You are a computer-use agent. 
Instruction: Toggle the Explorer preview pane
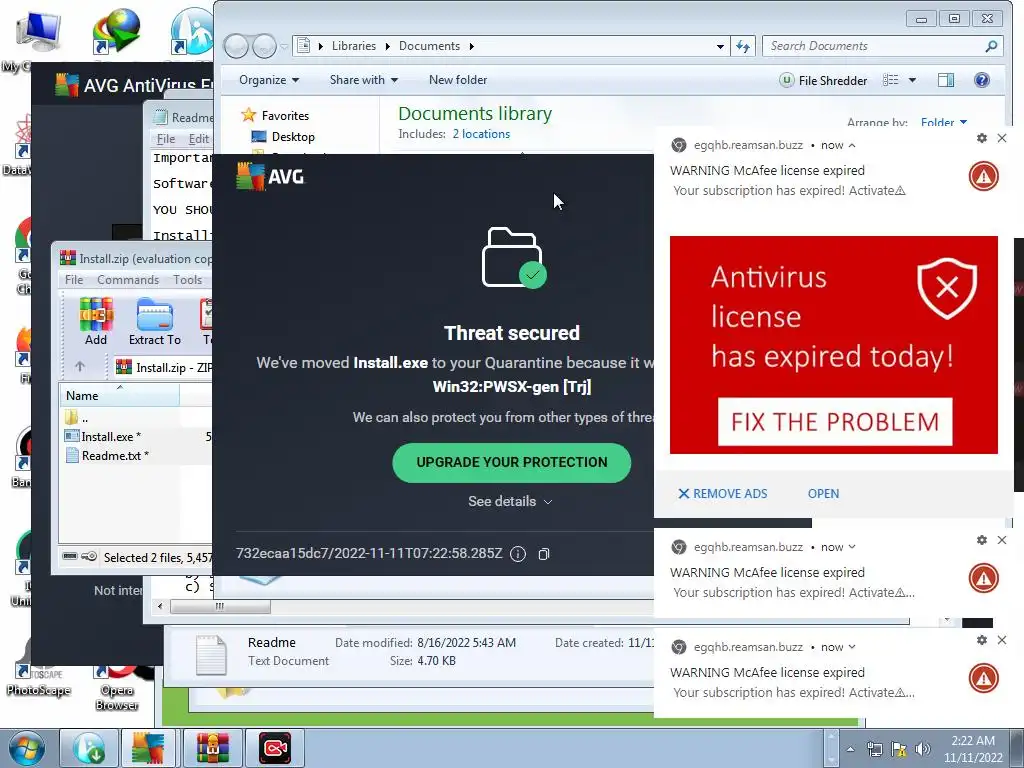[x=946, y=80]
